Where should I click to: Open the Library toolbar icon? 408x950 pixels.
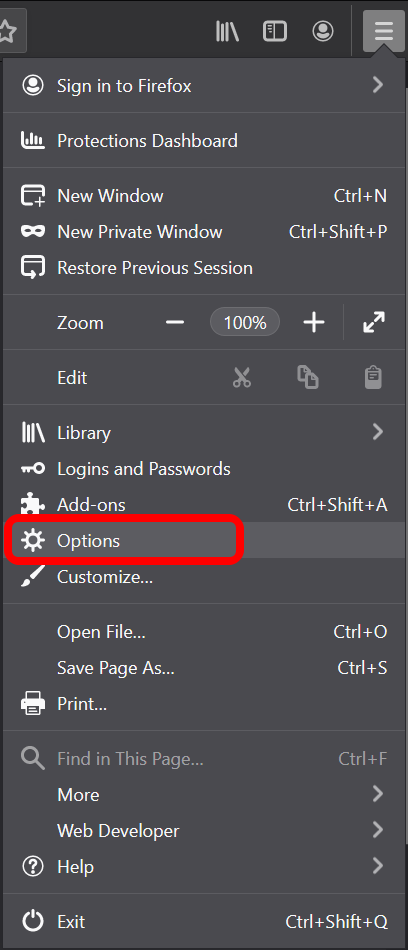227,31
